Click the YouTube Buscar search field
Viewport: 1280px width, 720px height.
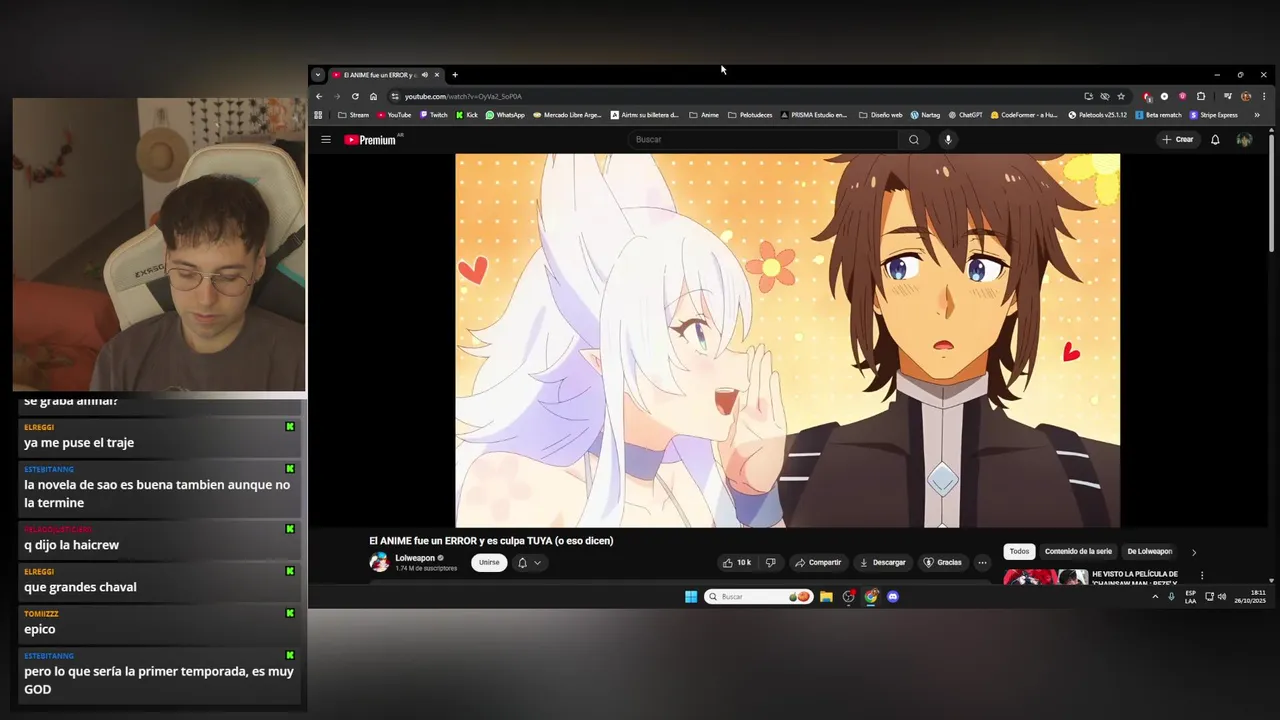tap(765, 140)
